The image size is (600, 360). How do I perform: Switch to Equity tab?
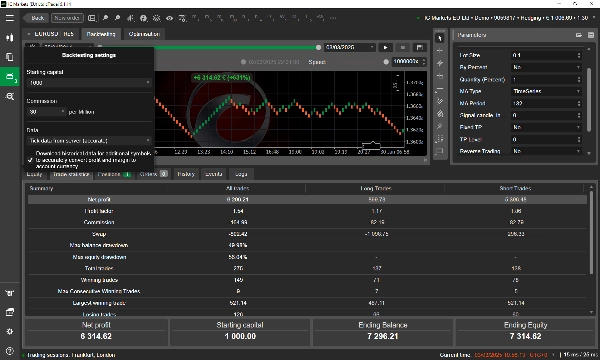(34, 174)
